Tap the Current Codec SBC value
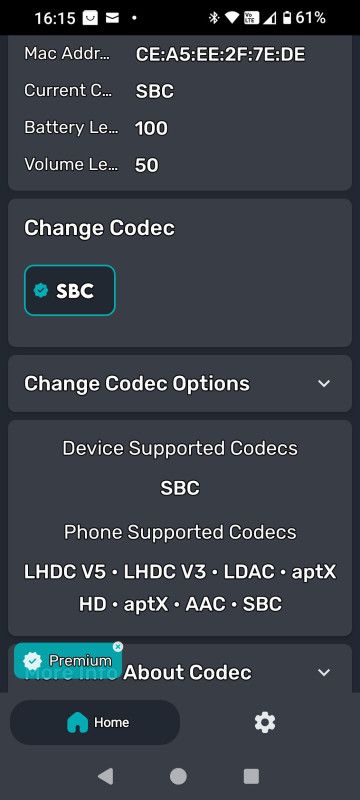 point(155,92)
